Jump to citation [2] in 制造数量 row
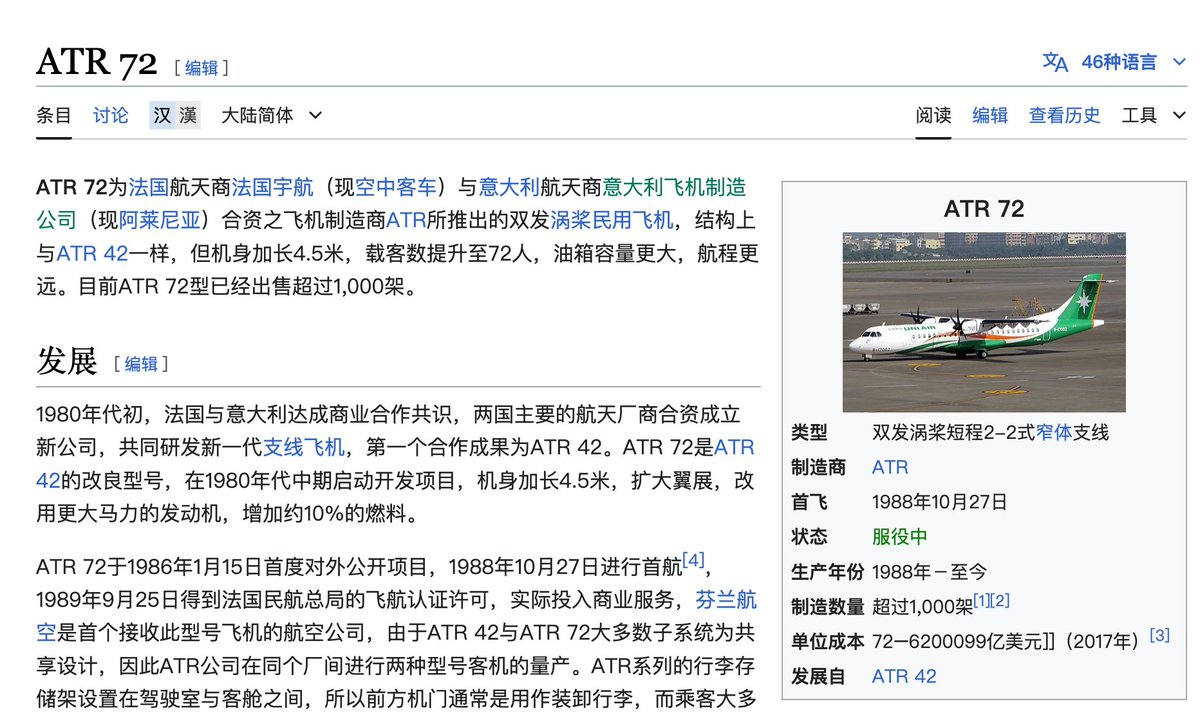1200x713 pixels. (x=1000, y=600)
